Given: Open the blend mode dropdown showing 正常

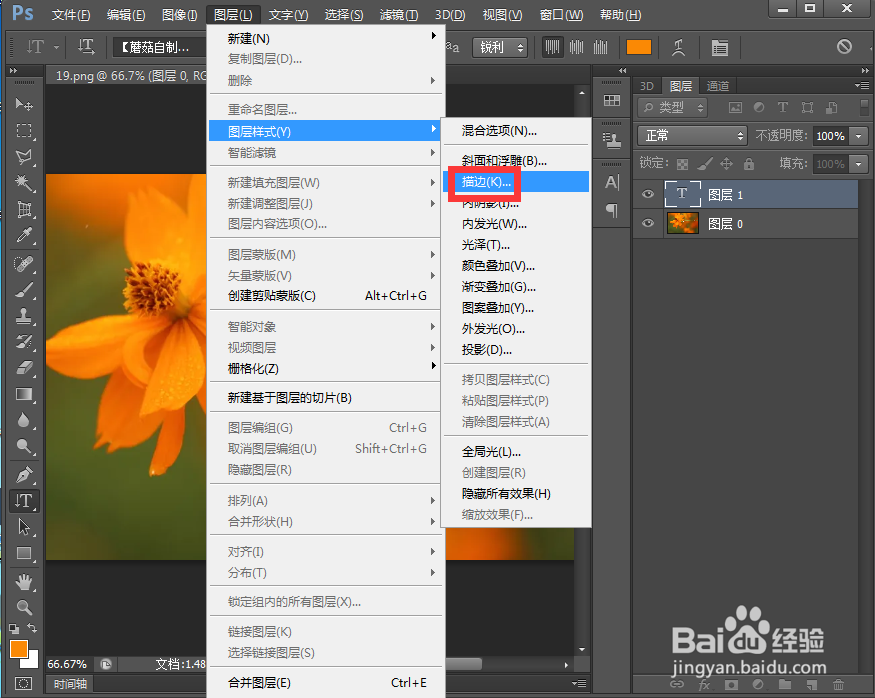Looking at the screenshot, I should [x=691, y=135].
